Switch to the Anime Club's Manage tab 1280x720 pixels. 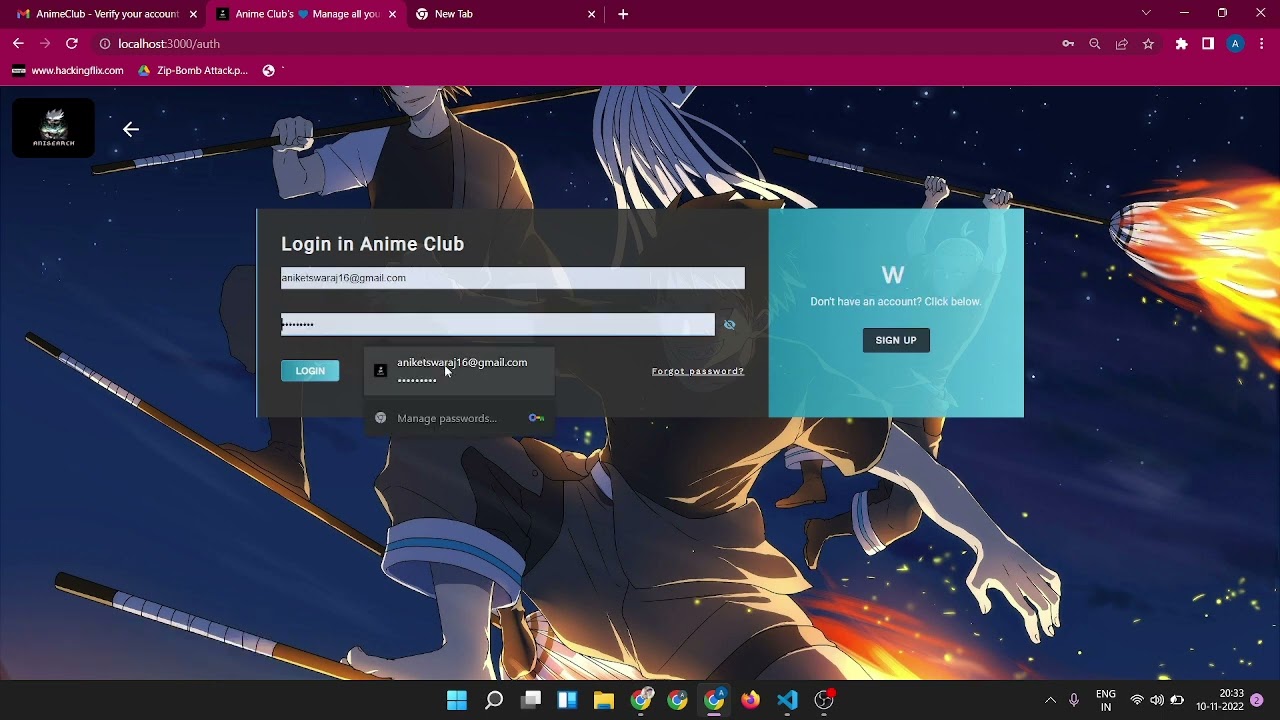point(308,14)
